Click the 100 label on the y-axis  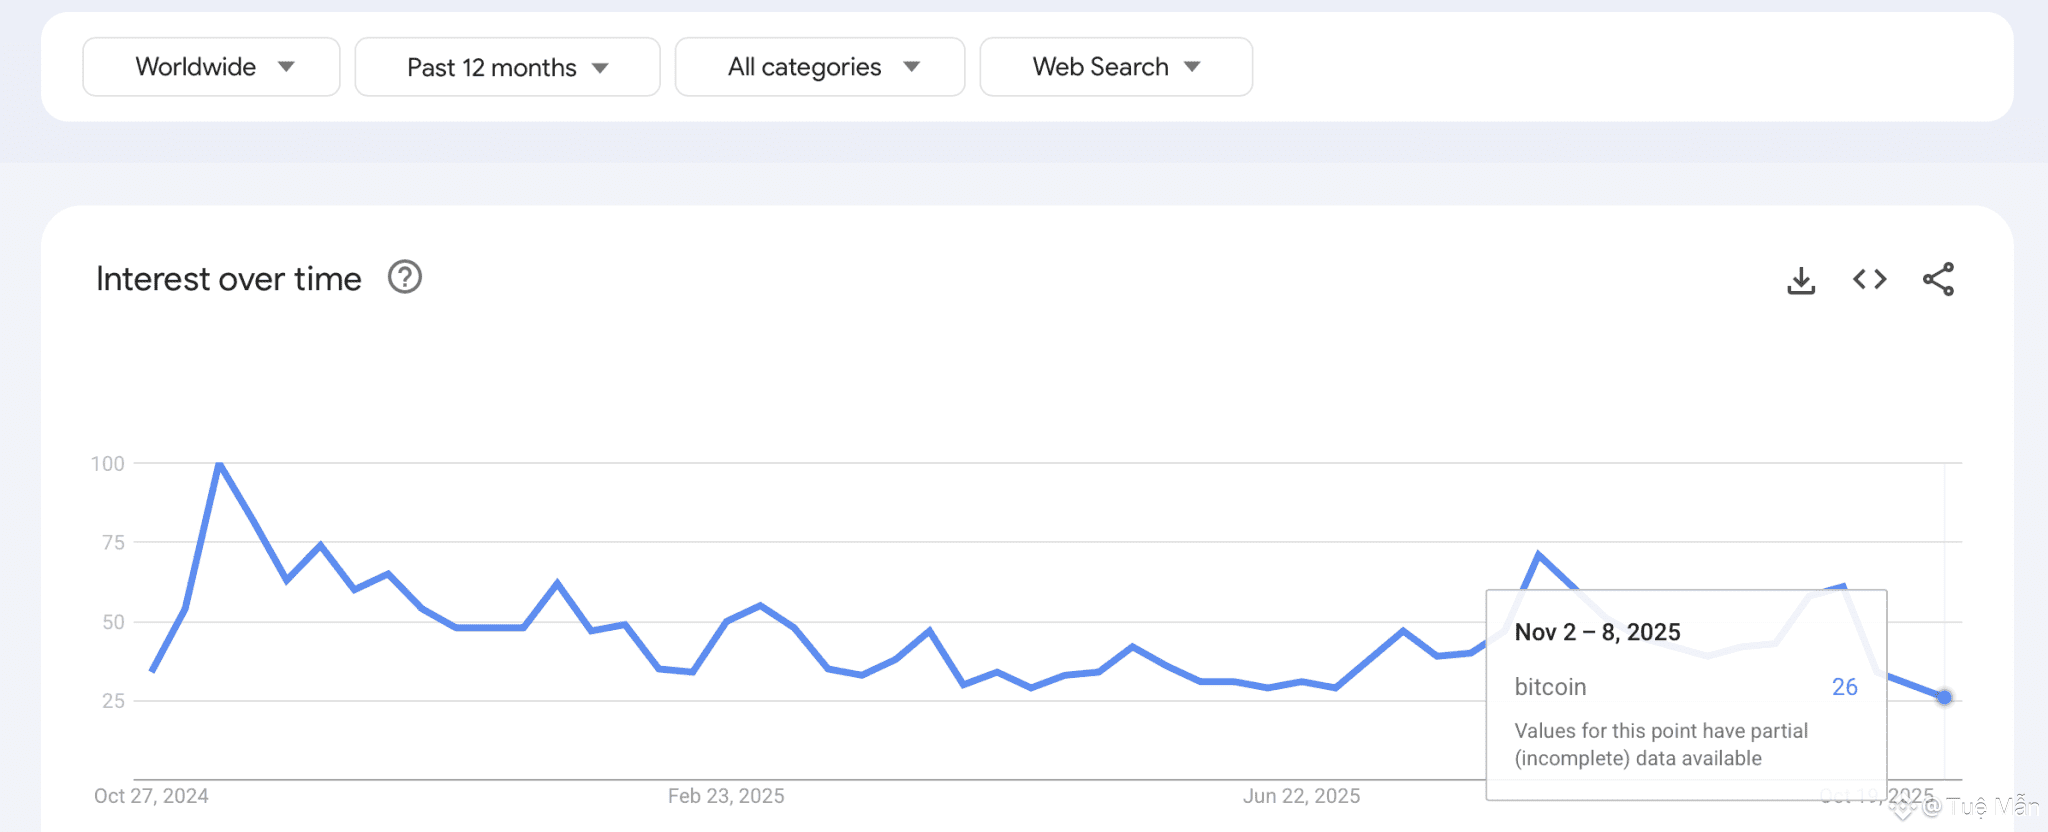(108, 464)
